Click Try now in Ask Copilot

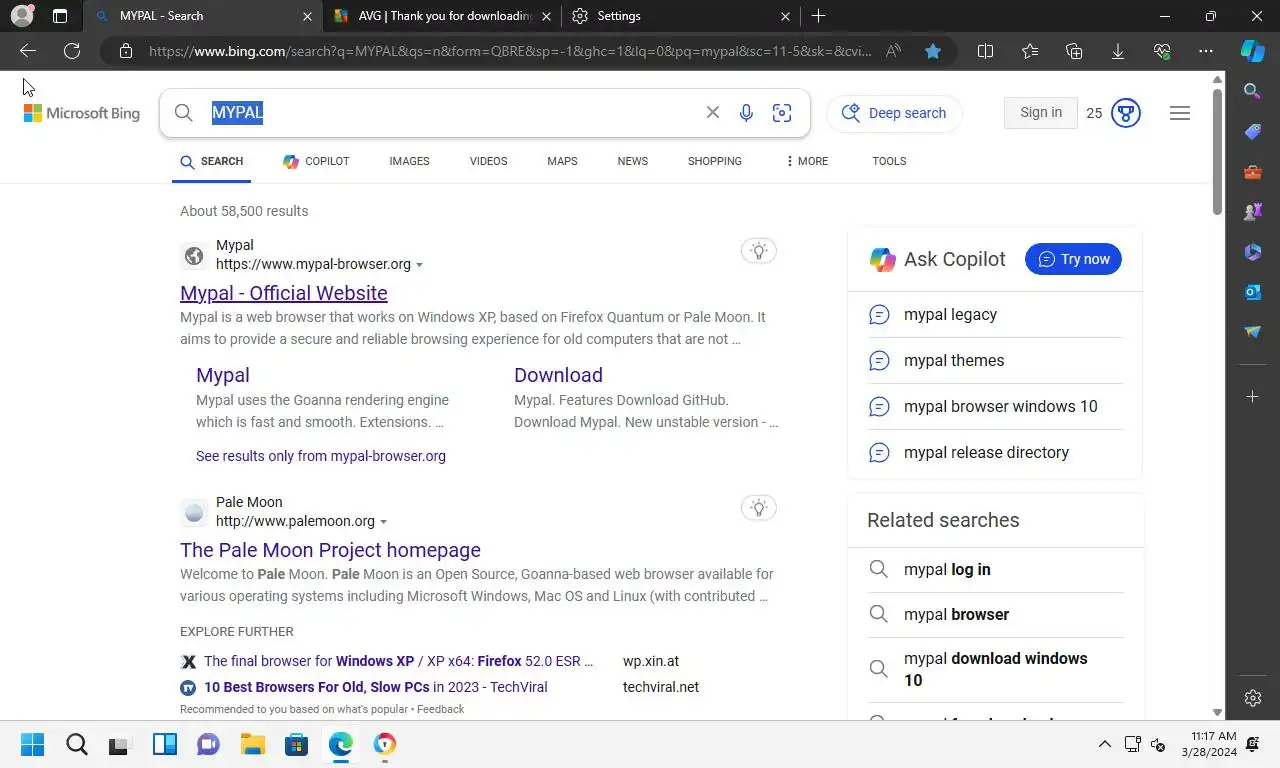tap(1073, 259)
